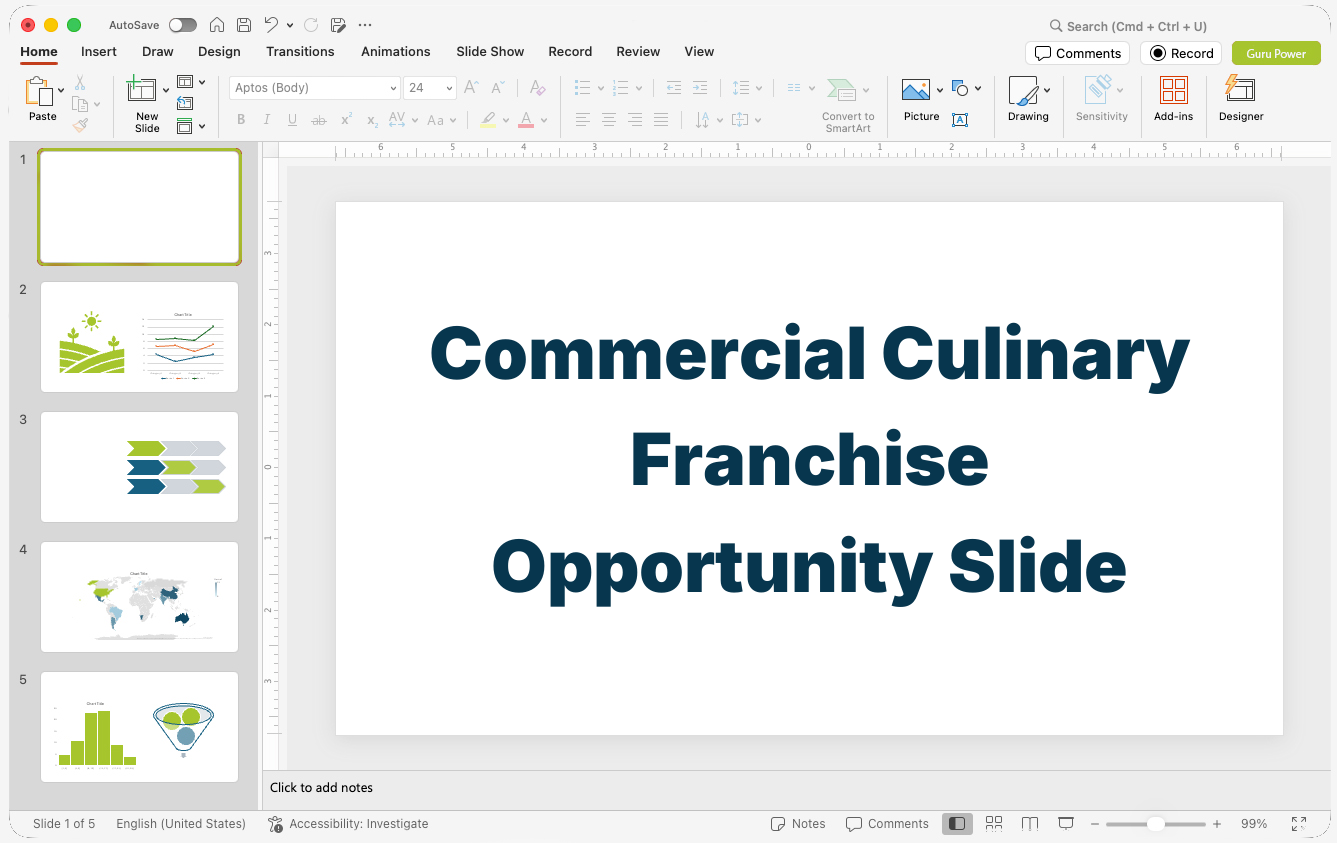The height and width of the screenshot is (843, 1337).
Task: Open the line spacing dropdown
Action: click(x=758, y=88)
